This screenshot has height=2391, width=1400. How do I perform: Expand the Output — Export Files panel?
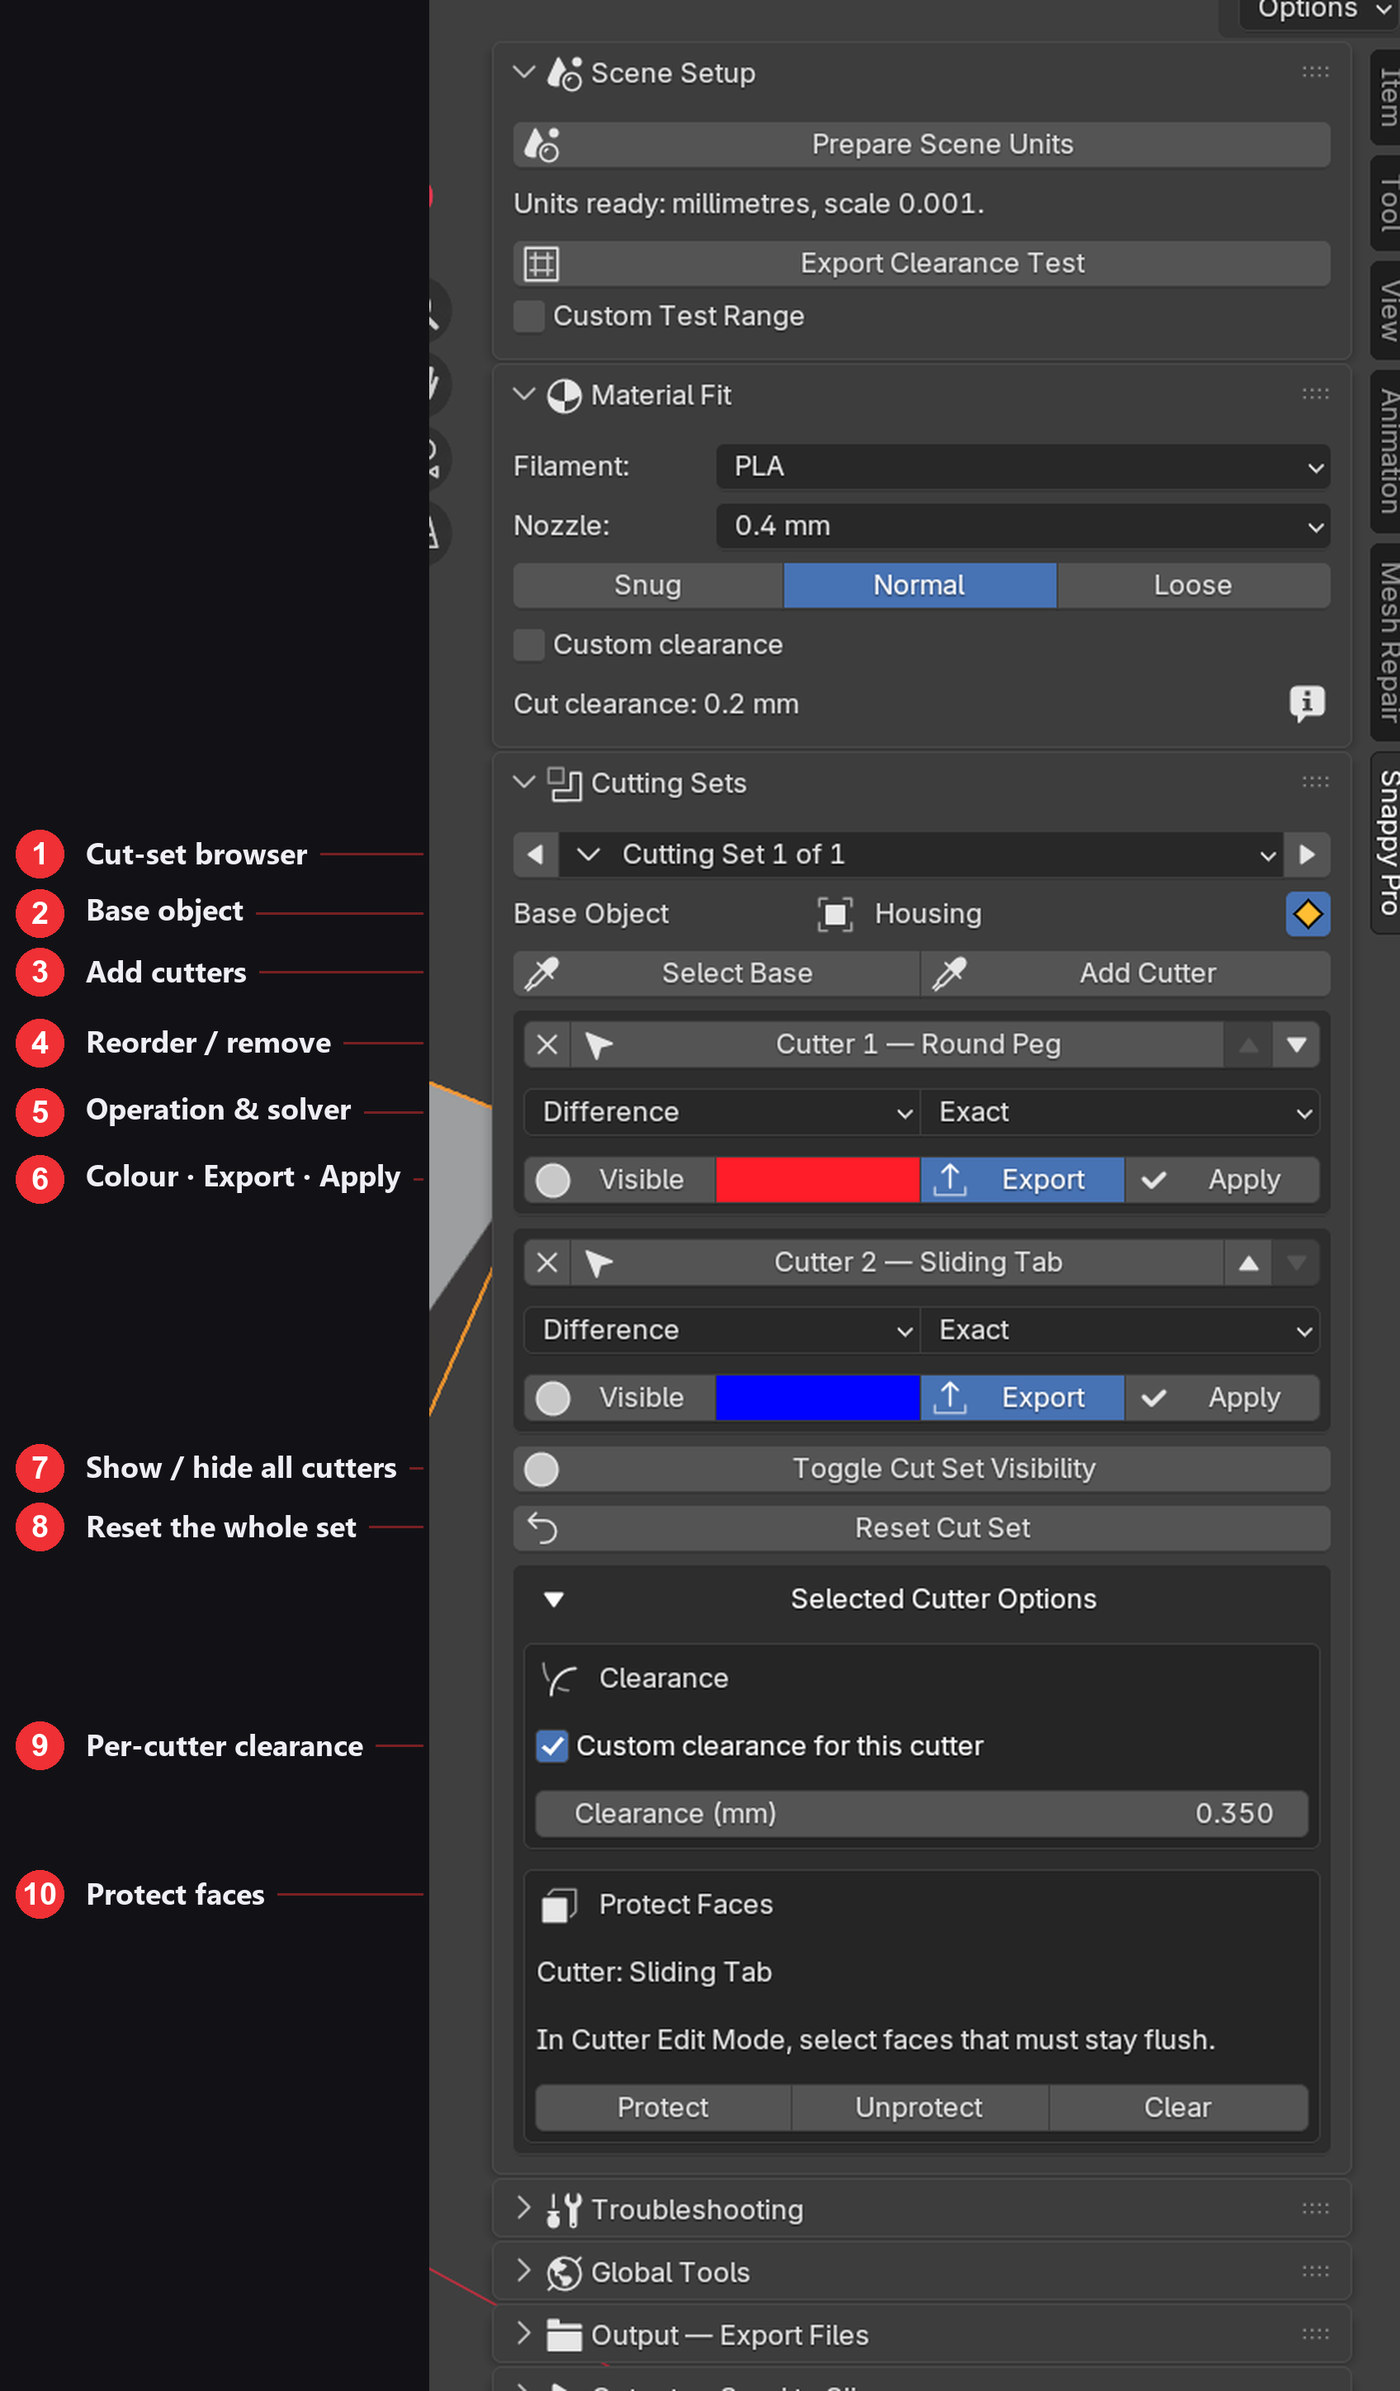point(523,2335)
